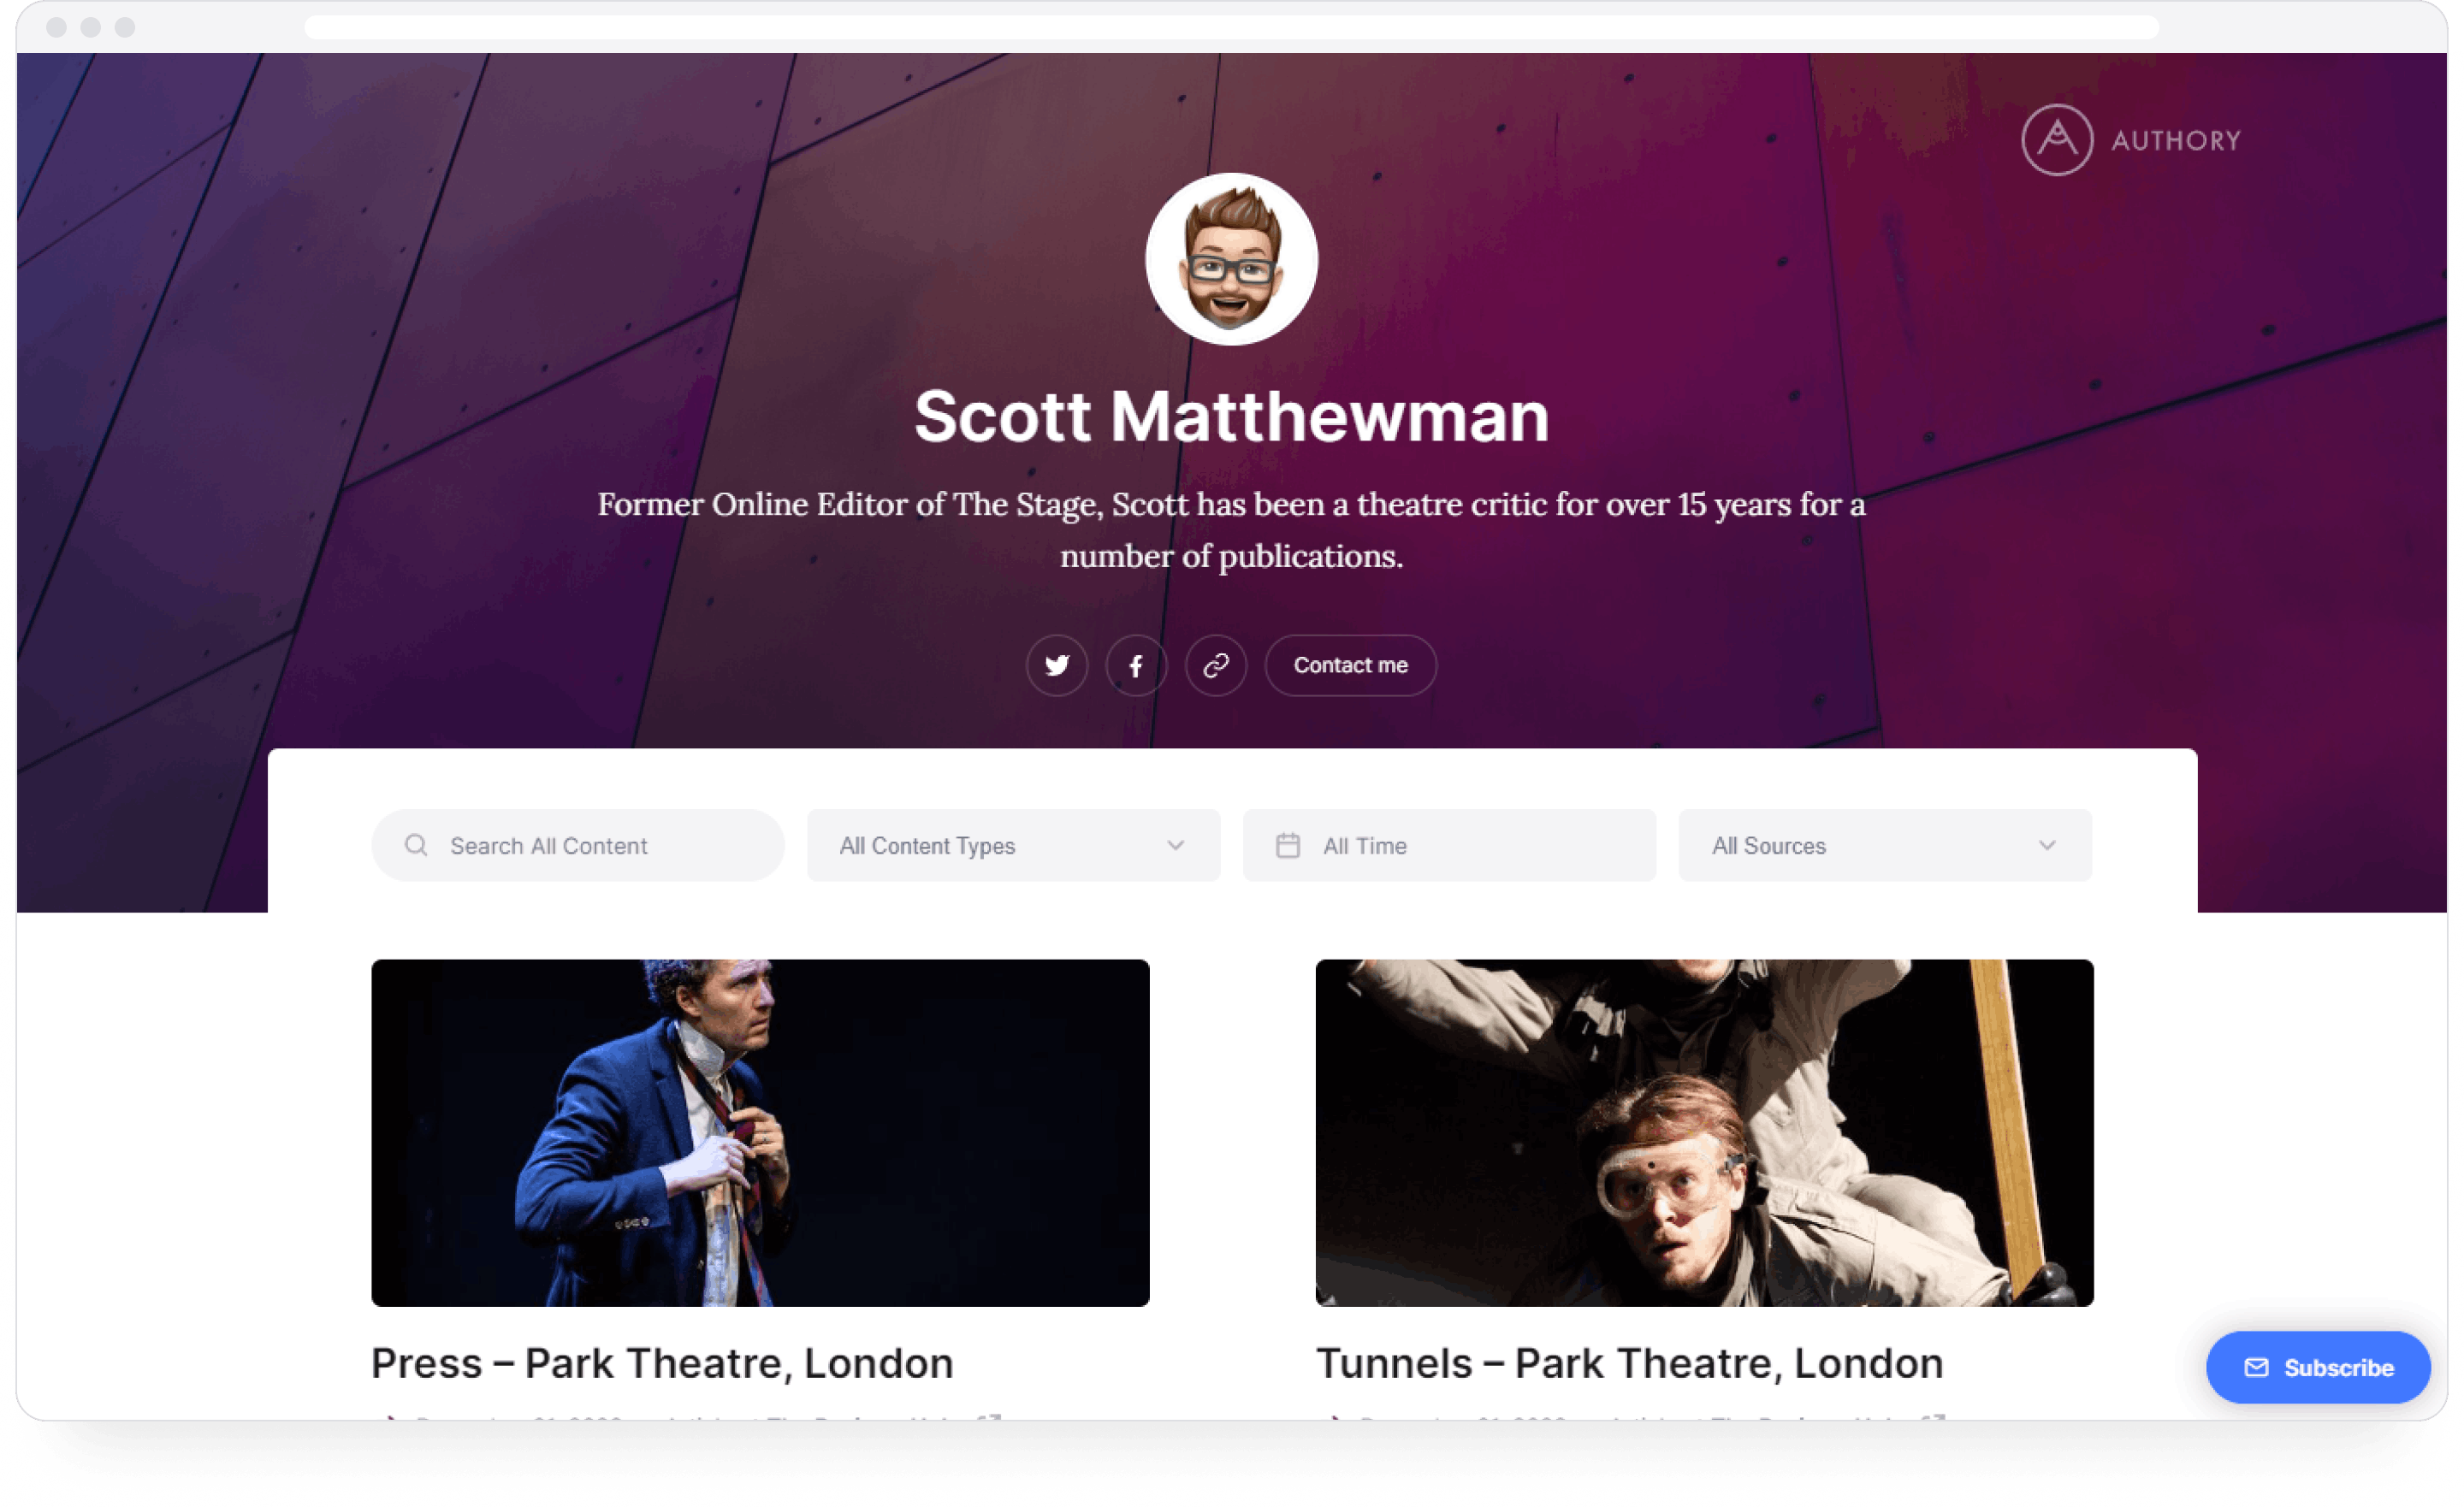
Task: Click the Subscribe button
Action: pos(2316,1368)
